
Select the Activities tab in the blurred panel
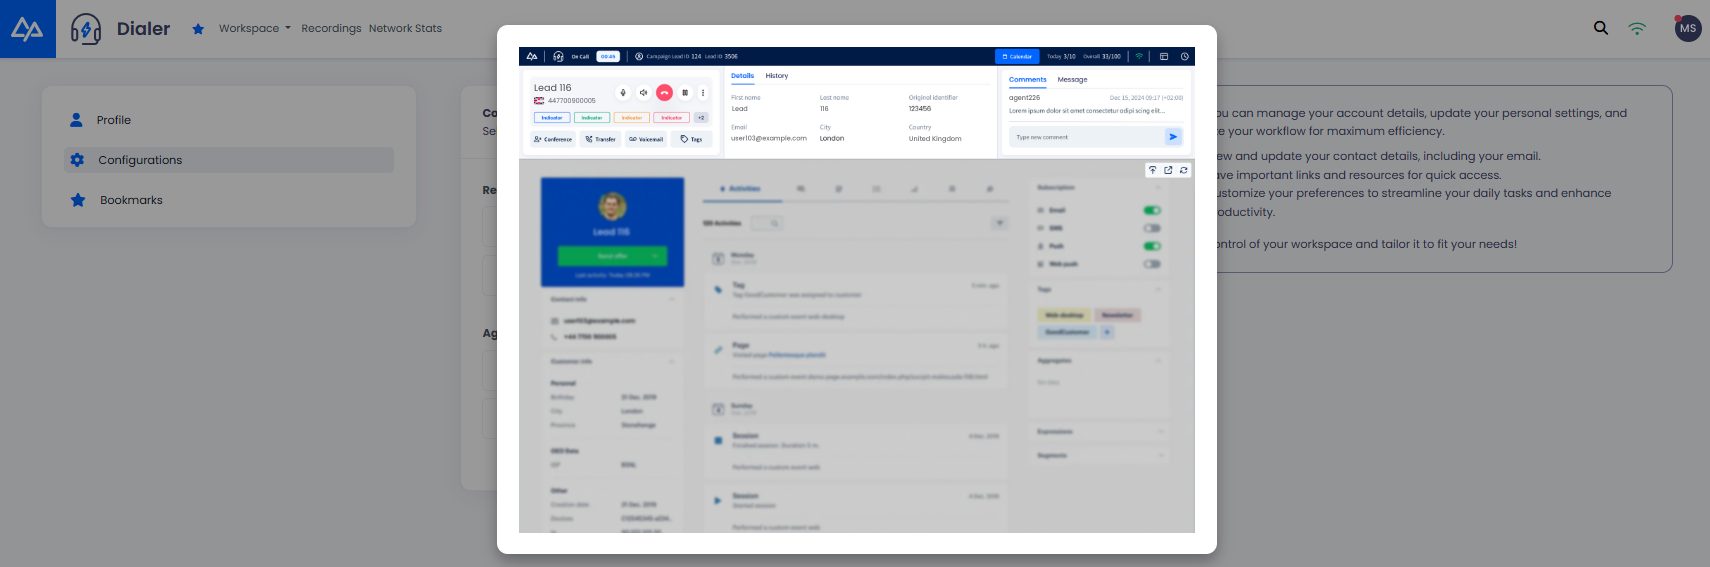[740, 188]
